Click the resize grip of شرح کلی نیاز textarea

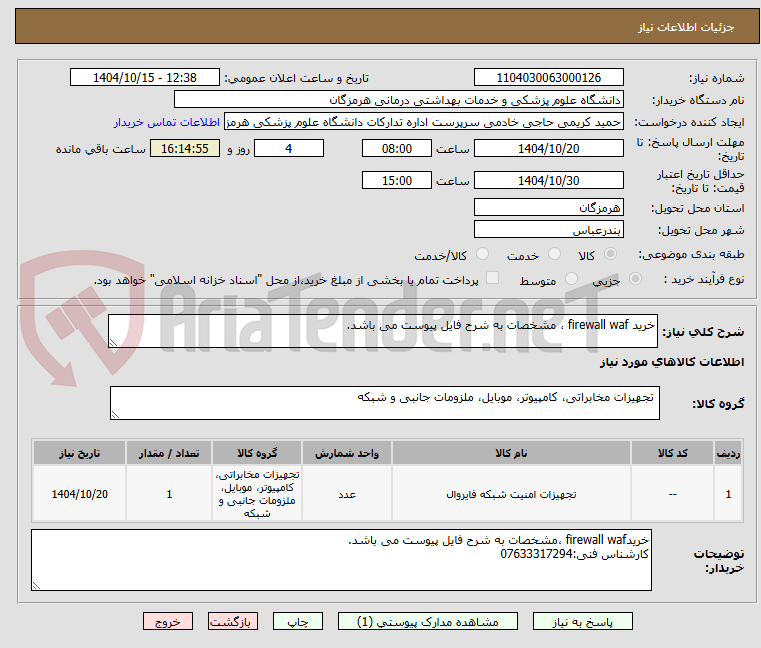click(114, 343)
